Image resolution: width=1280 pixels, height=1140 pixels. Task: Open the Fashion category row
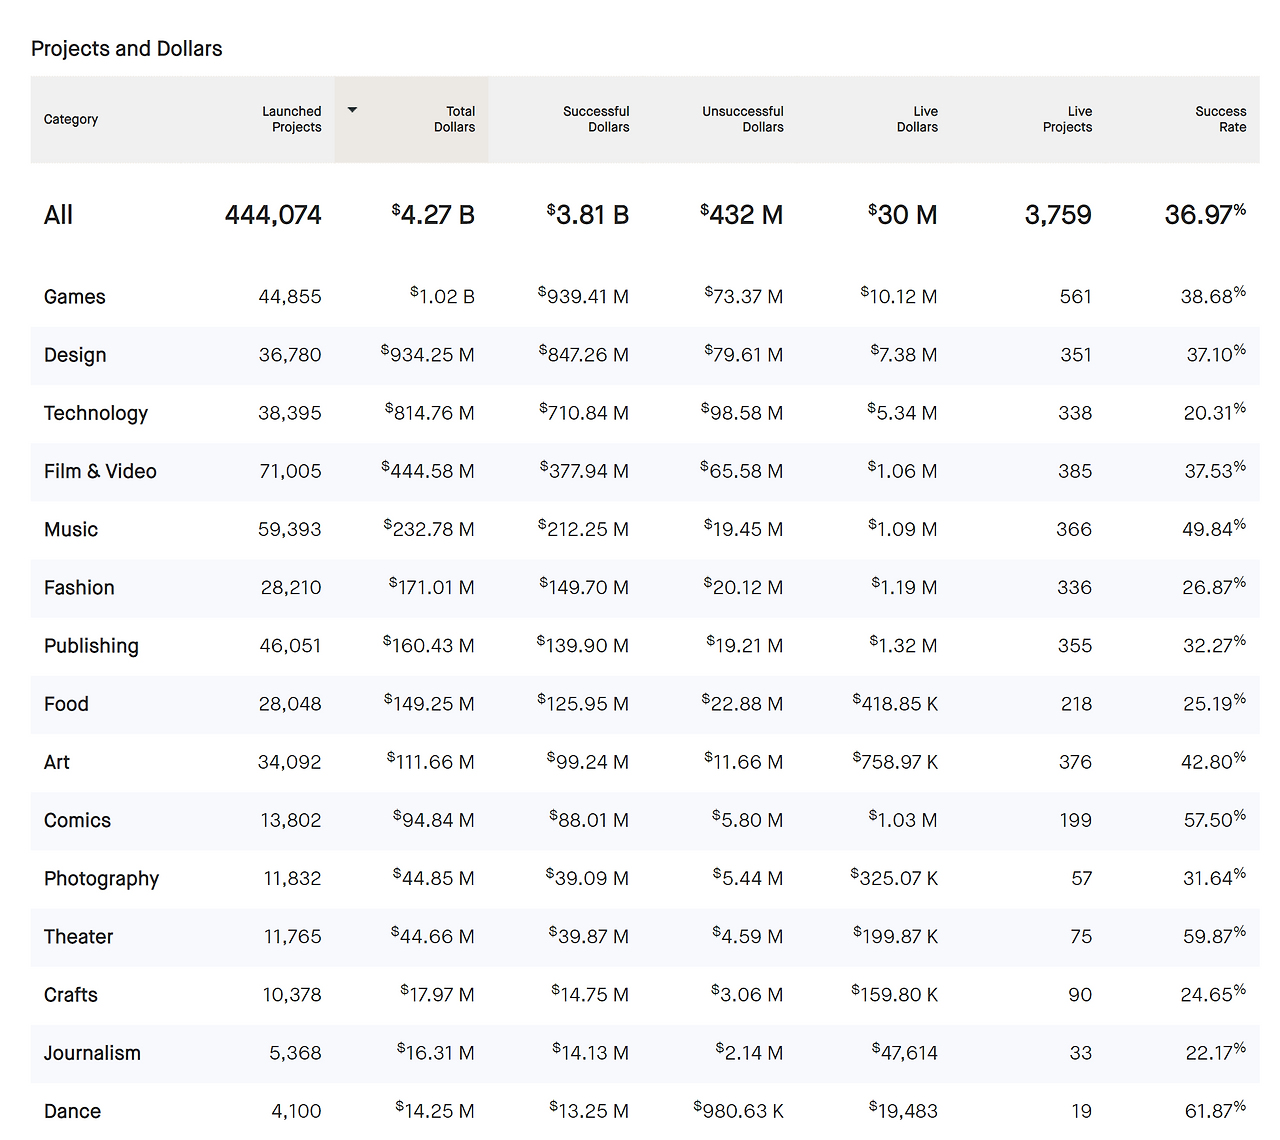pyautogui.click(x=645, y=588)
